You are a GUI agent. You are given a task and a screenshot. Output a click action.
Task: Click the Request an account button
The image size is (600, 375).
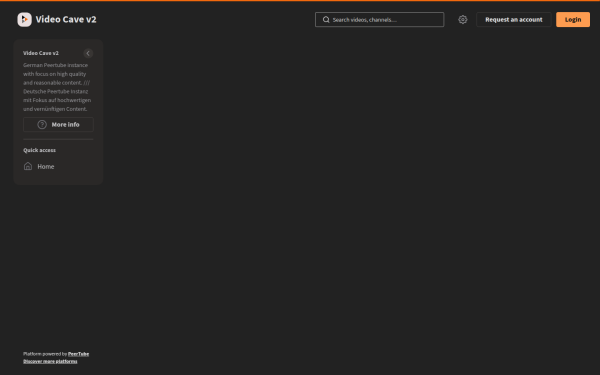coord(514,20)
